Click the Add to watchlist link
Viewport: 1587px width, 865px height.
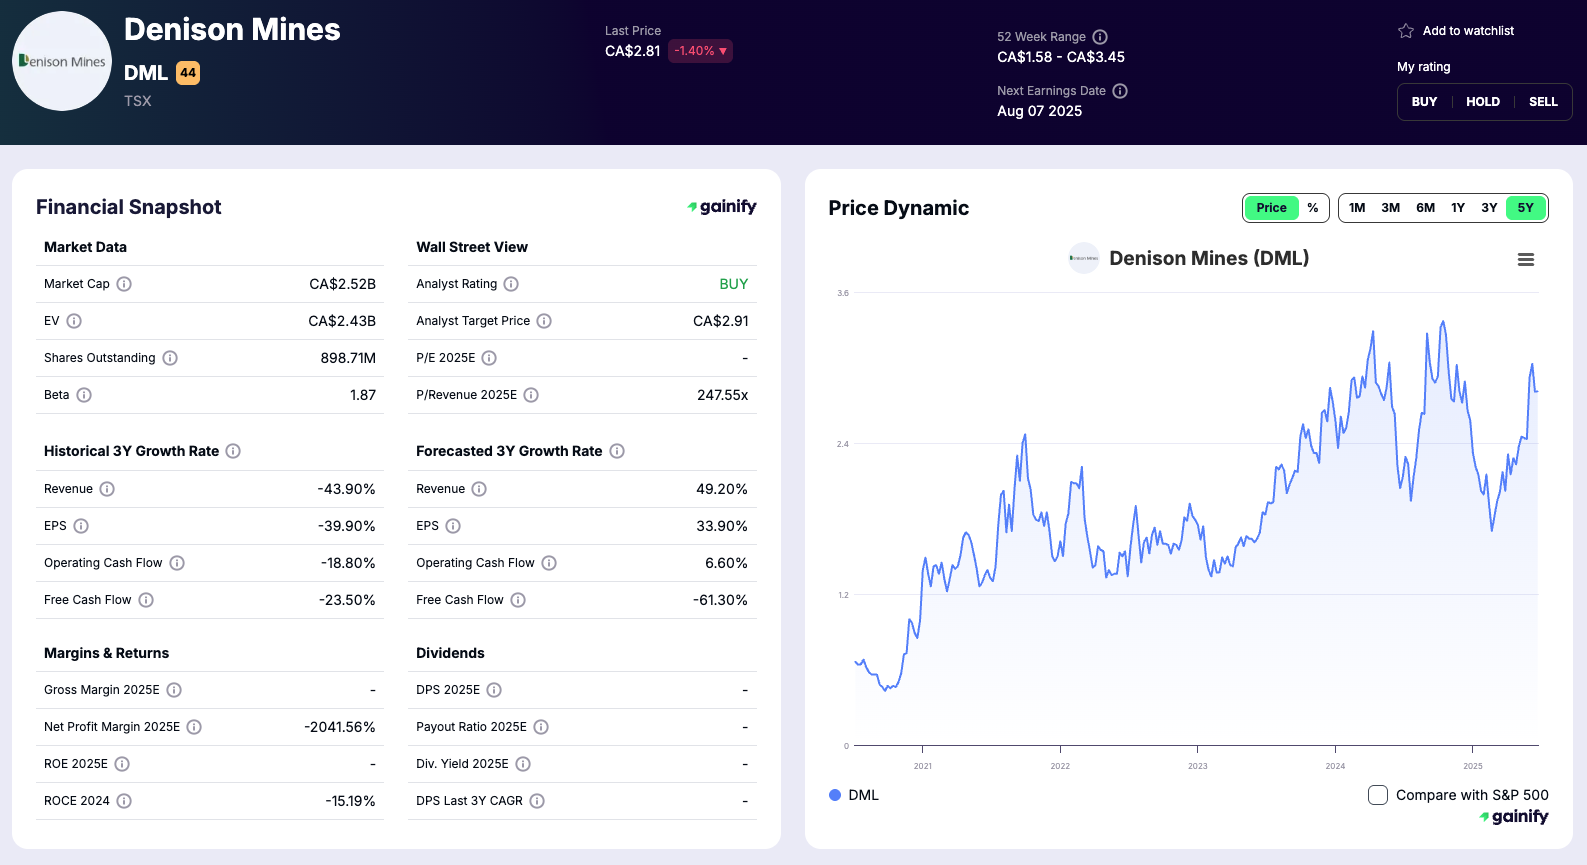[1468, 31]
